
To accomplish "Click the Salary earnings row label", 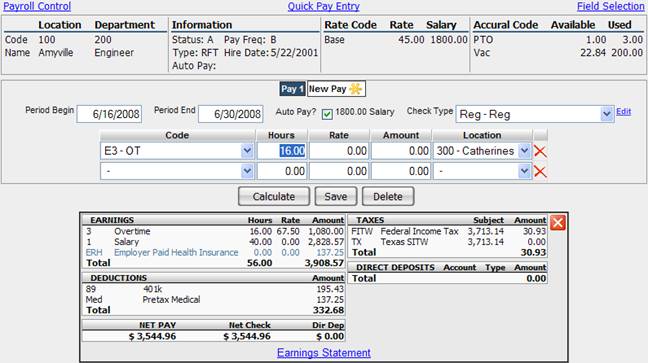I will (126, 242).
